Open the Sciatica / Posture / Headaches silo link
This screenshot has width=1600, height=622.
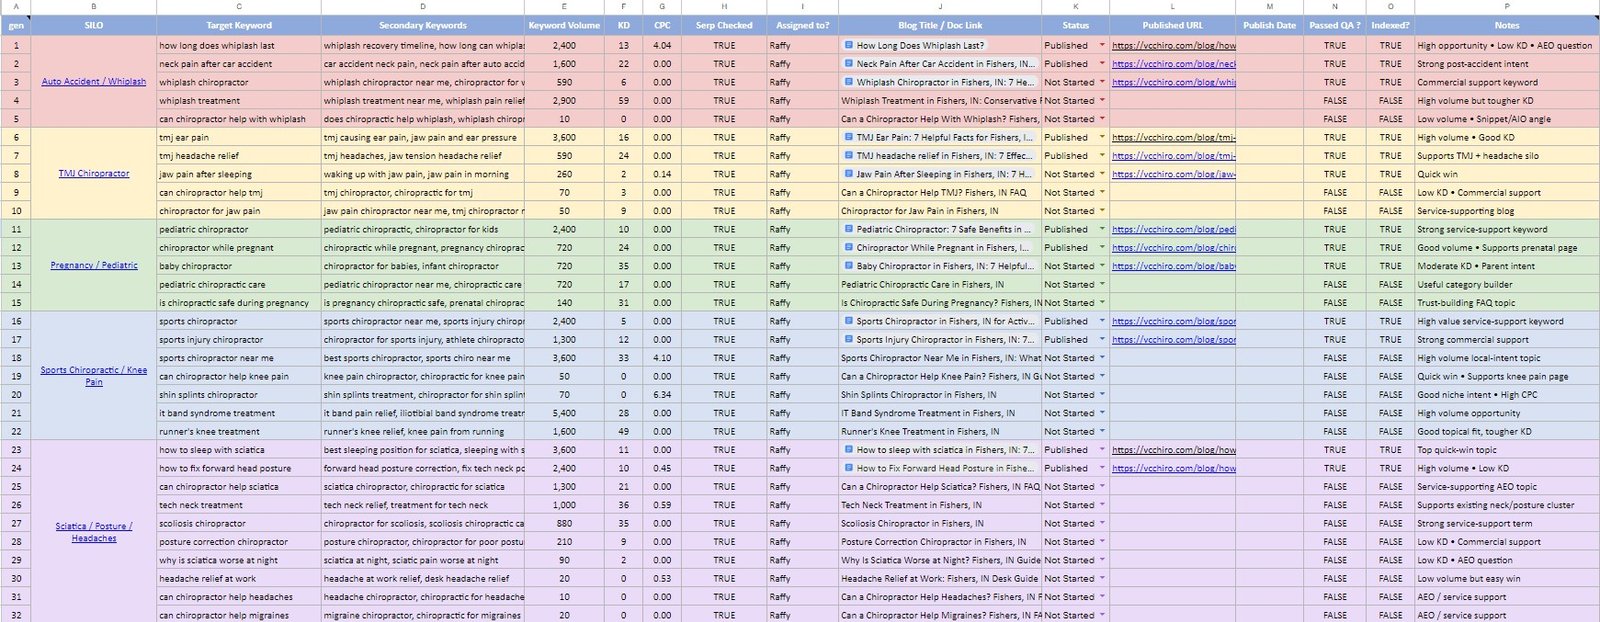pyautogui.click(x=94, y=532)
